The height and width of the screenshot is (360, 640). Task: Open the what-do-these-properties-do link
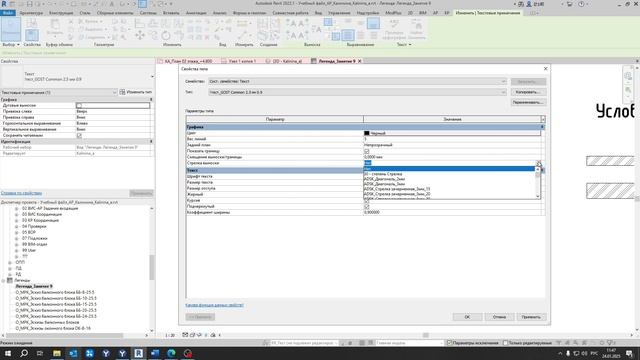(x=214, y=305)
